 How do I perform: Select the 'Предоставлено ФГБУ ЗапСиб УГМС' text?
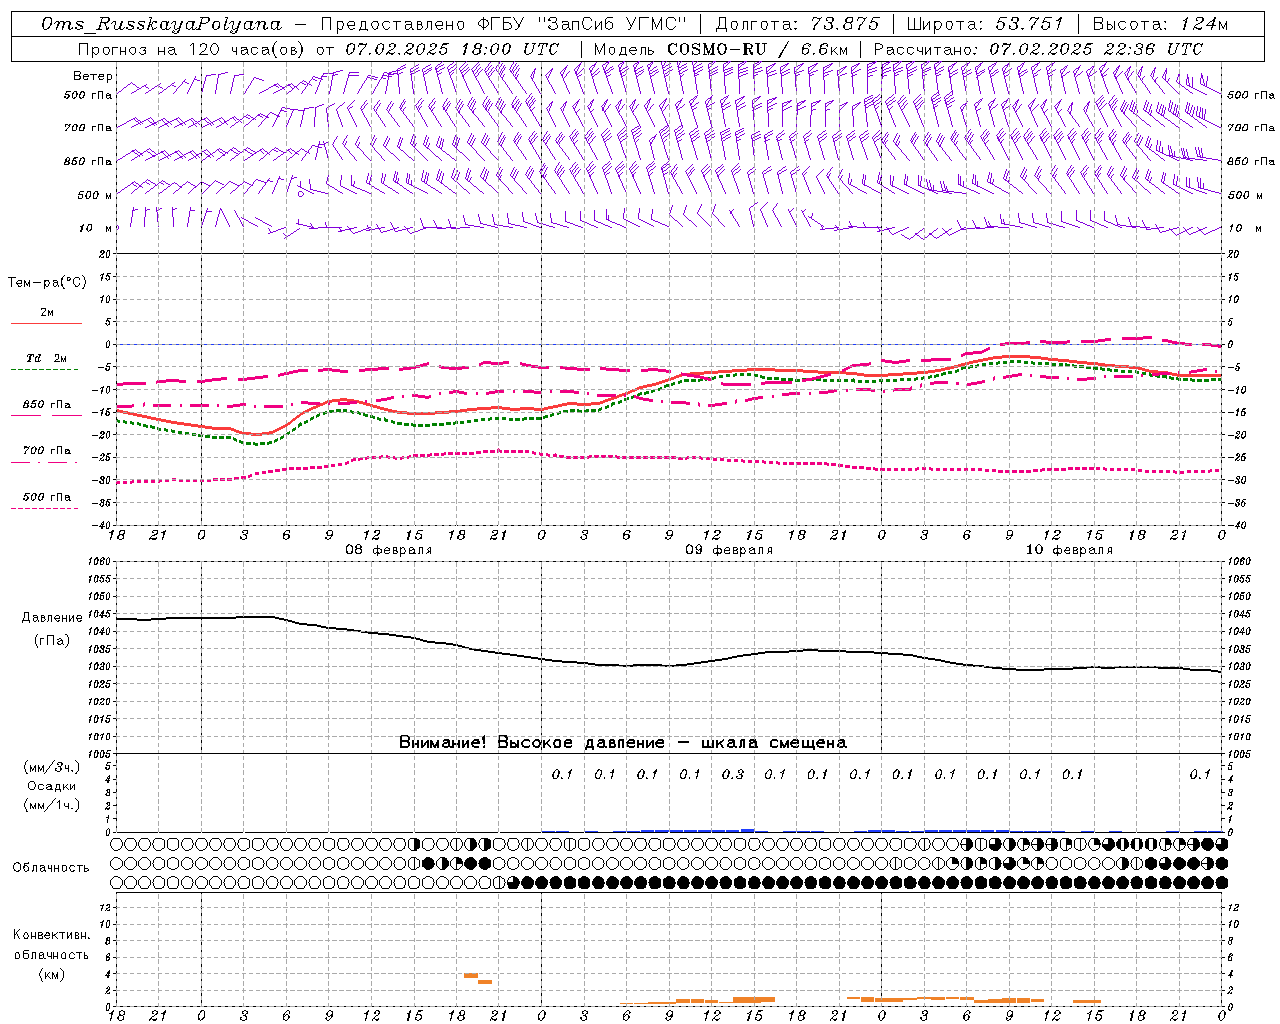[x=504, y=24]
